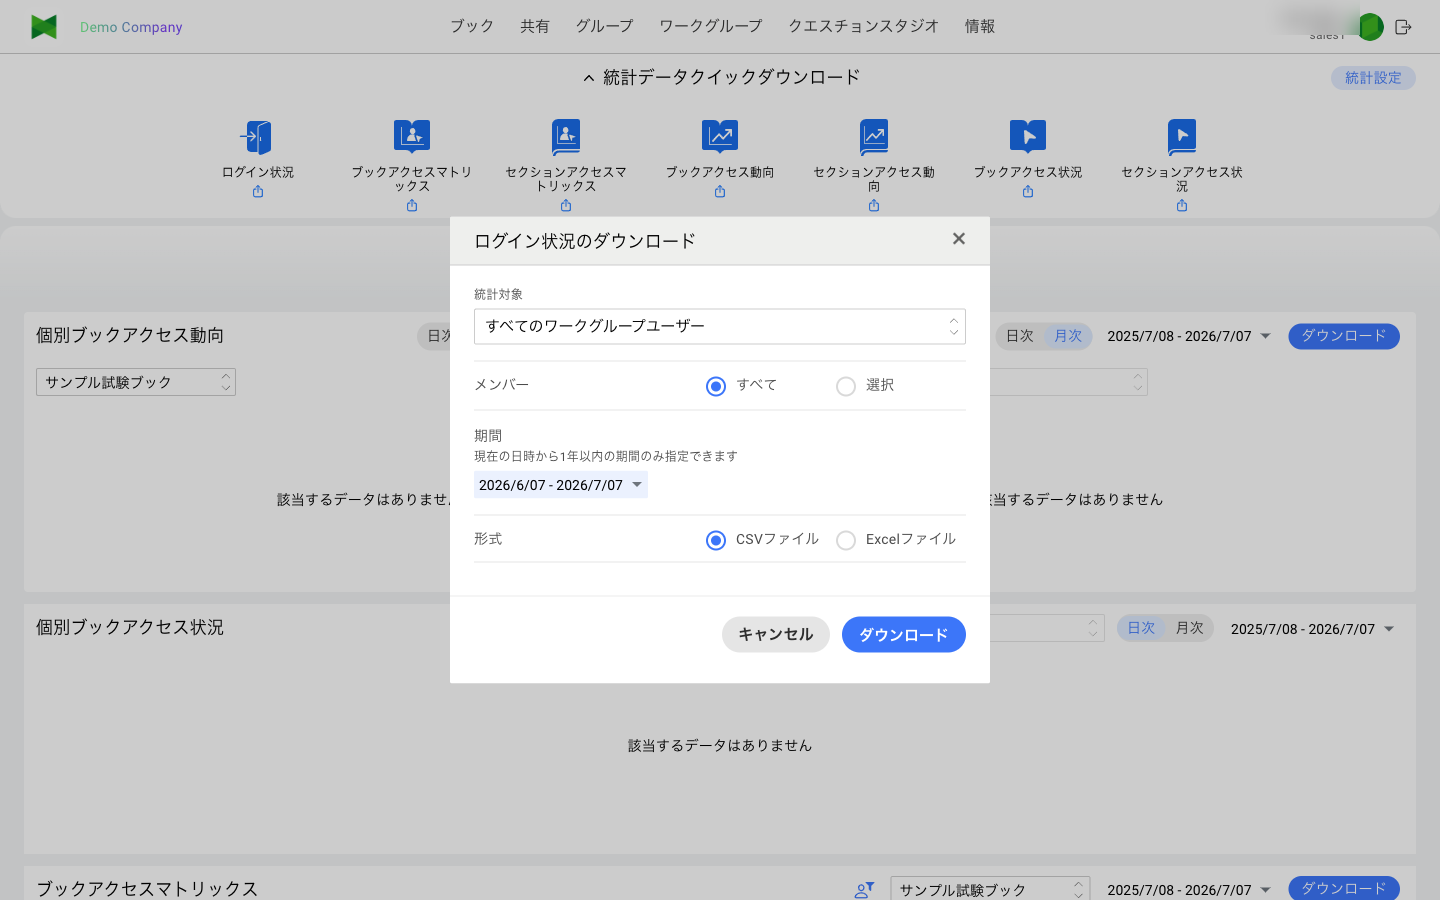Click the ブックアクセス状況 cursor icon

tap(1028, 137)
